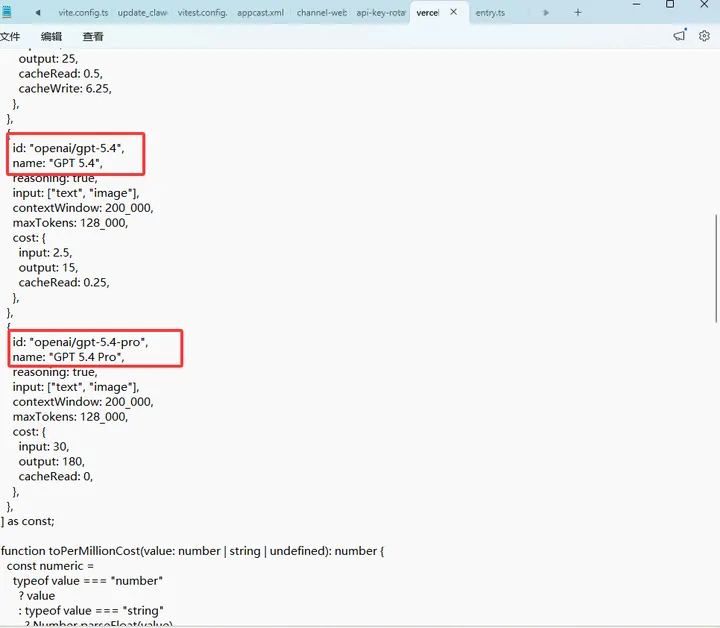This screenshot has width=720, height=628.
Task: Click the line input: 2.5,
Action: pyautogui.click(x=45, y=252)
